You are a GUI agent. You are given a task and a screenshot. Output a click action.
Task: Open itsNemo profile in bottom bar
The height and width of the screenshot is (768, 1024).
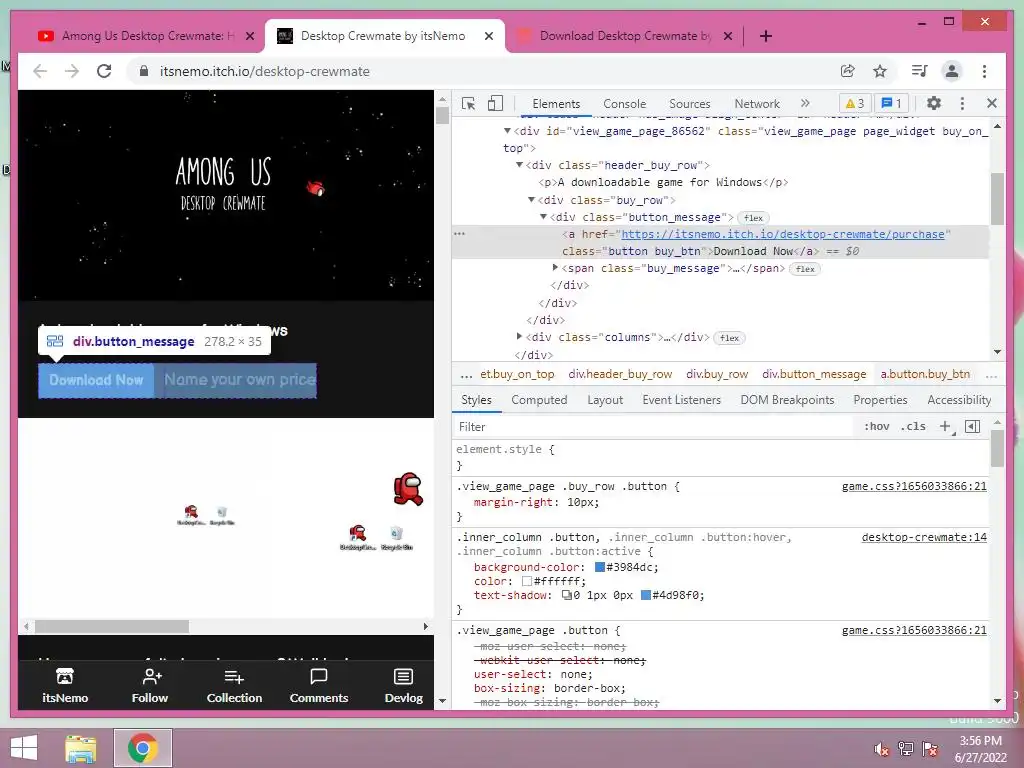(65, 685)
